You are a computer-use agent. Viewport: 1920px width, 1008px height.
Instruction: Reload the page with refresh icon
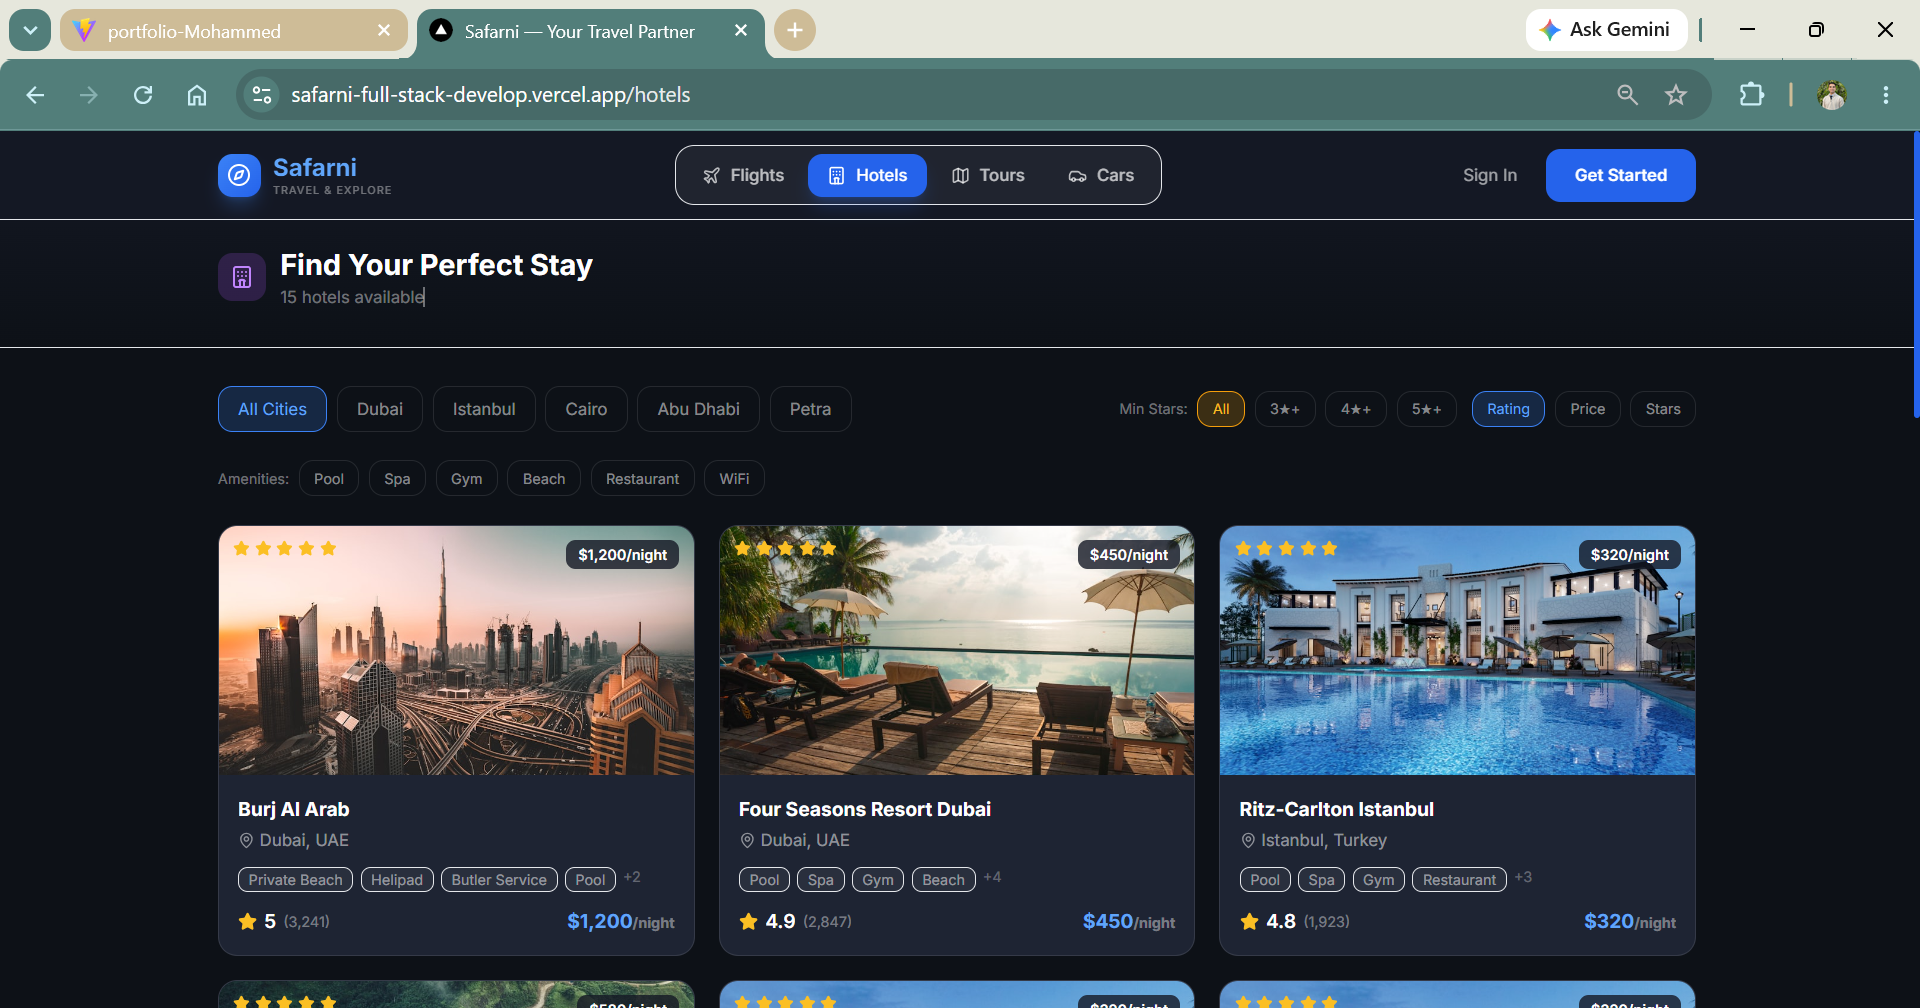143,95
